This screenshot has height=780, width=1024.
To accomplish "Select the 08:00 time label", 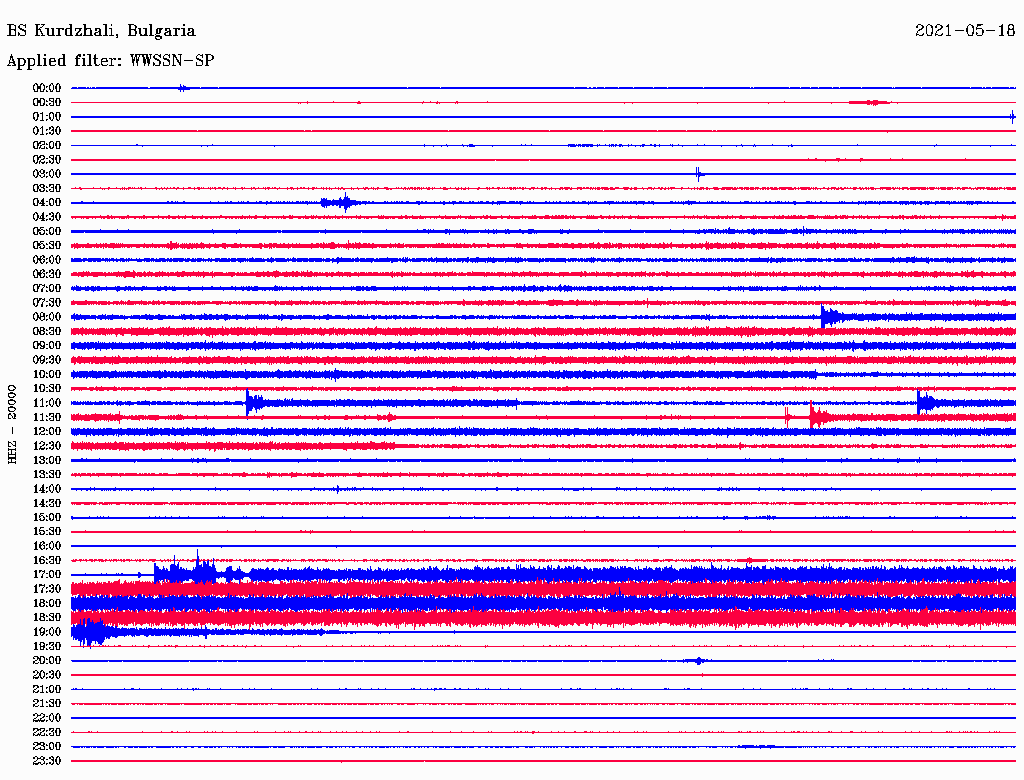I will coord(47,317).
